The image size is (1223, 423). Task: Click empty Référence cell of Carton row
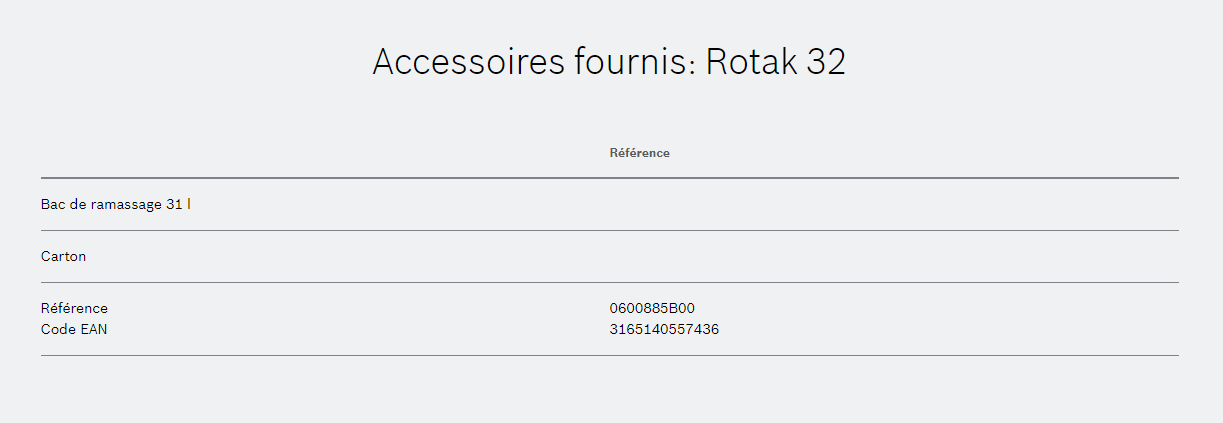point(894,256)
